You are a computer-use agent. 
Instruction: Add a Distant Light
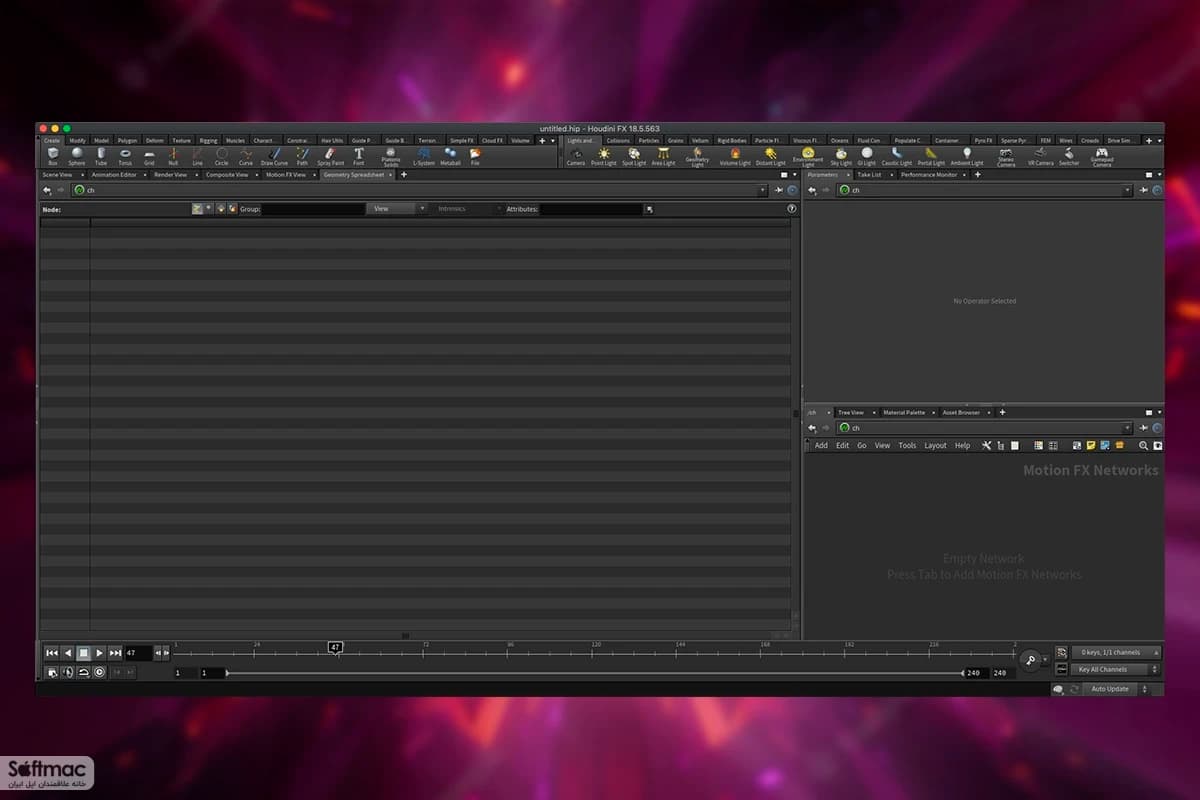pos(771,156)
